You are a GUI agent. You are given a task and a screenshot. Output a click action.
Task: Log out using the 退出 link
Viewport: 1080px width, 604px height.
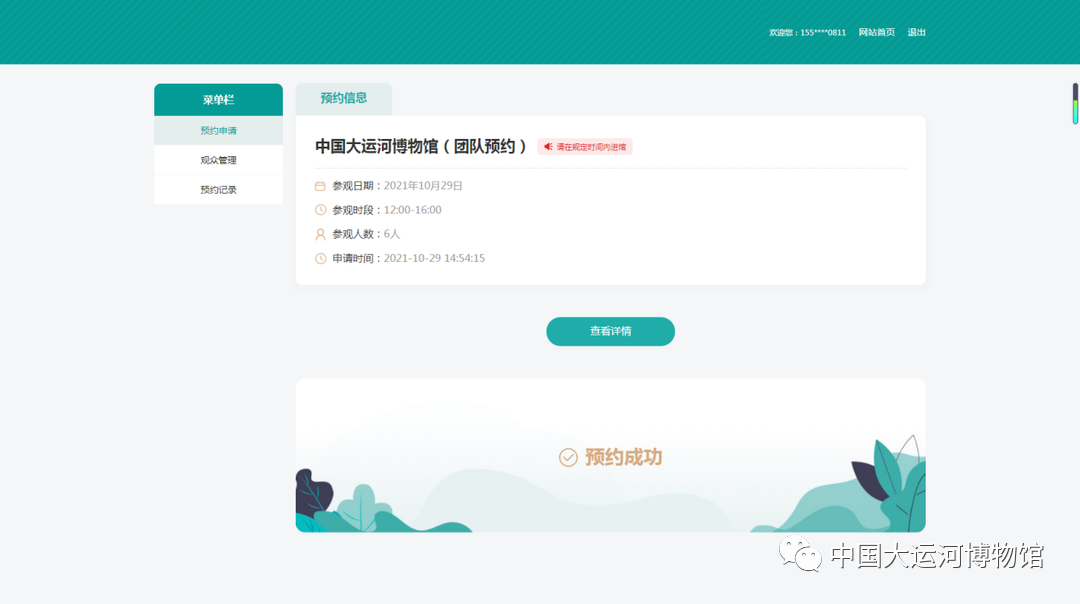[x=916, y=33]
